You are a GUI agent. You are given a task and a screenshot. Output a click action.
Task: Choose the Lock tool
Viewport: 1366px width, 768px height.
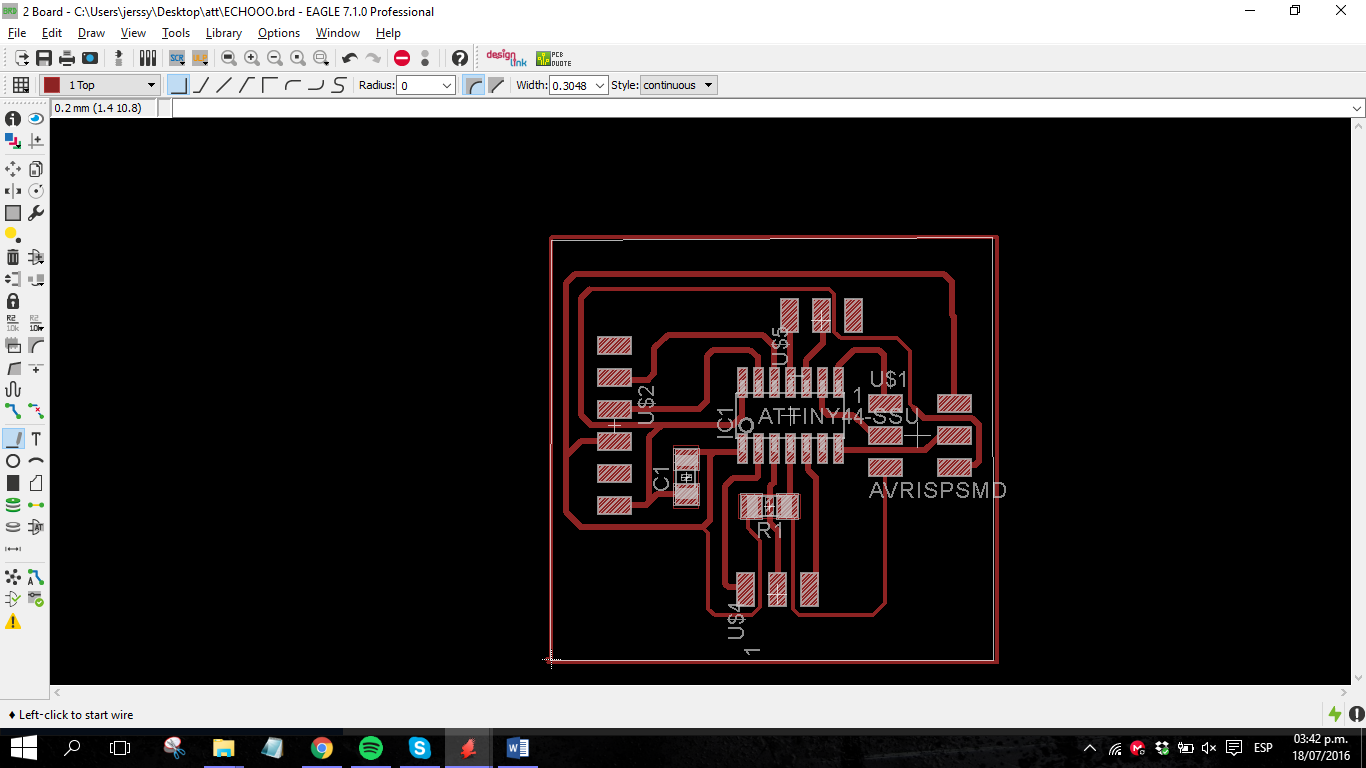[x=13, y=301]
